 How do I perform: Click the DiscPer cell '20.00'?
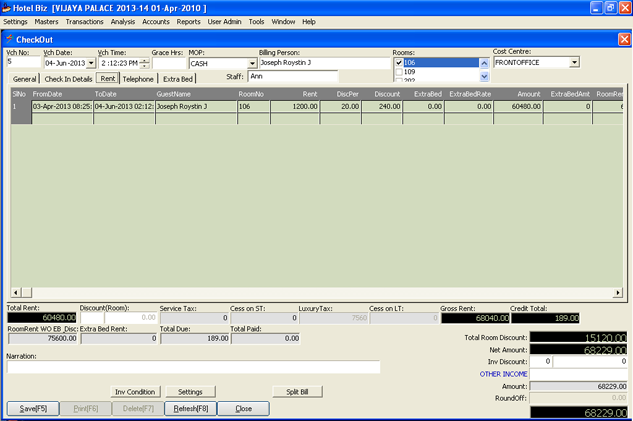pyautogui.click(x=340, y=107)
